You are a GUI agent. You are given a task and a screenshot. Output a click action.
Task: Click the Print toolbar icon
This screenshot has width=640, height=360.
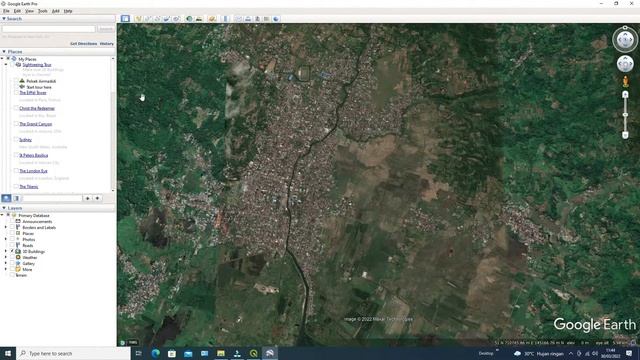[248, 19]
